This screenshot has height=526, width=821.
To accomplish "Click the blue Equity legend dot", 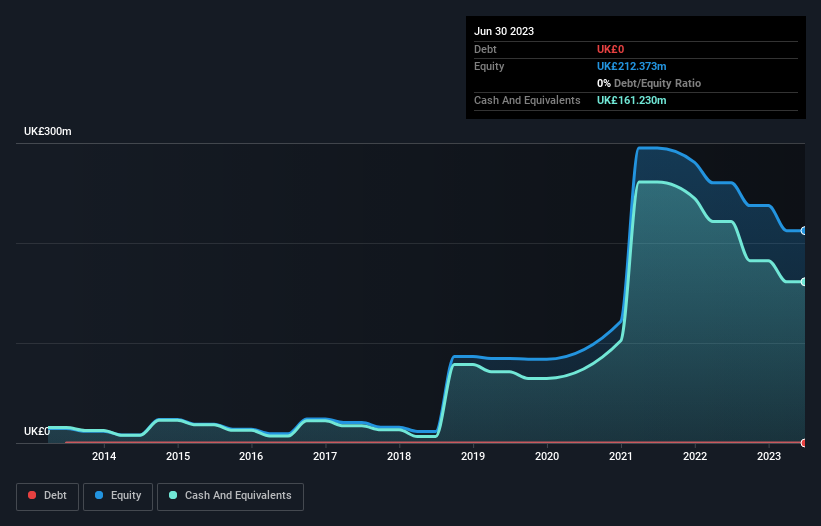I will tap(99, 495).
